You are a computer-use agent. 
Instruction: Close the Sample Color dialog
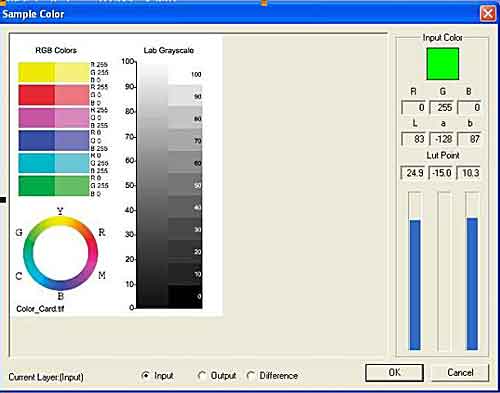coord(488,14)
